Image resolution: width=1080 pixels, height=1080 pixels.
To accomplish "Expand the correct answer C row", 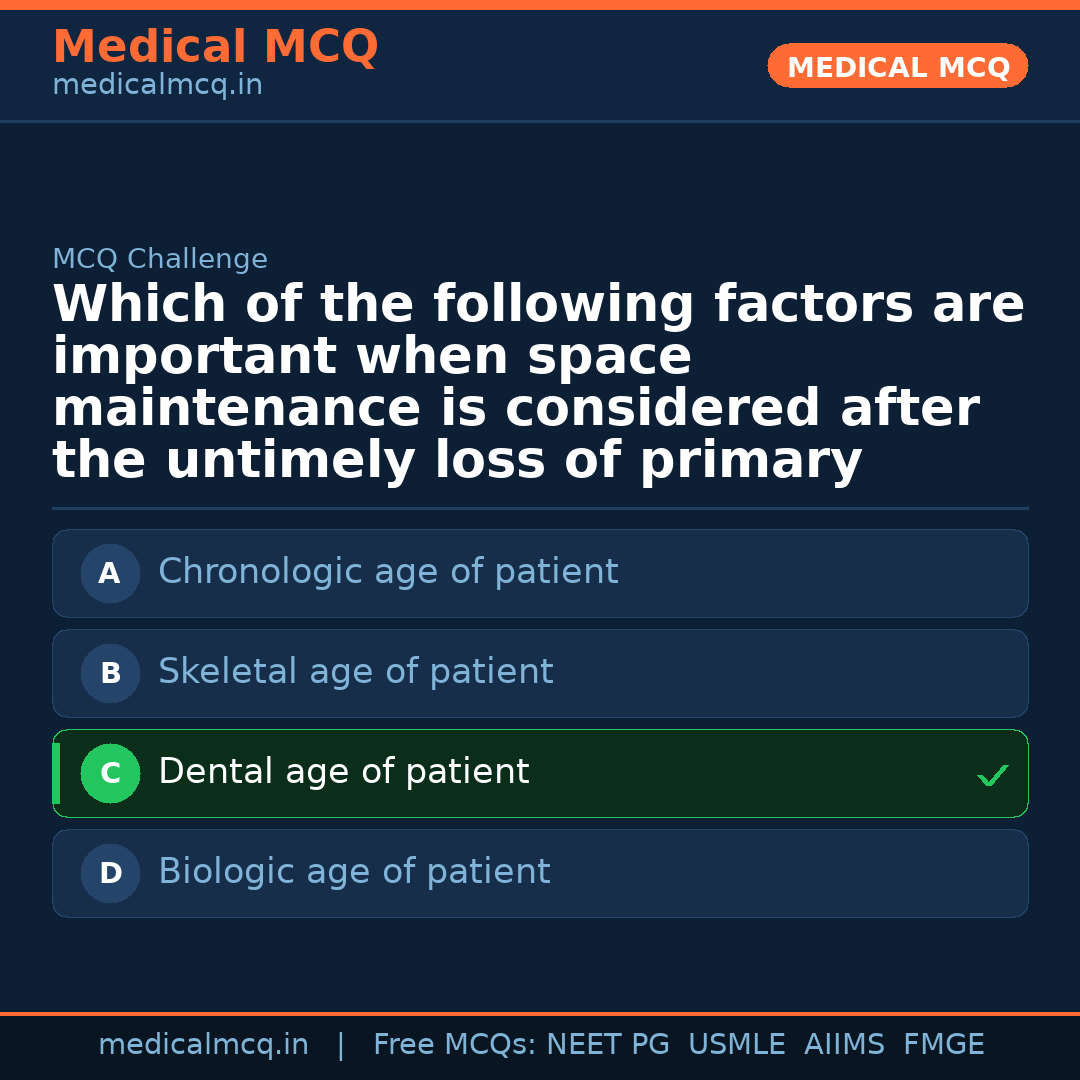I will point(540,773).
